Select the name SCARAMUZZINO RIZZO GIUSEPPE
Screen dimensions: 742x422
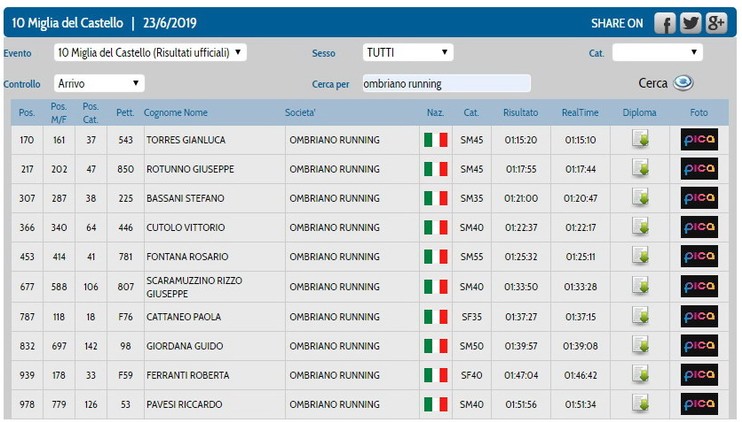[x=194, y=287]
